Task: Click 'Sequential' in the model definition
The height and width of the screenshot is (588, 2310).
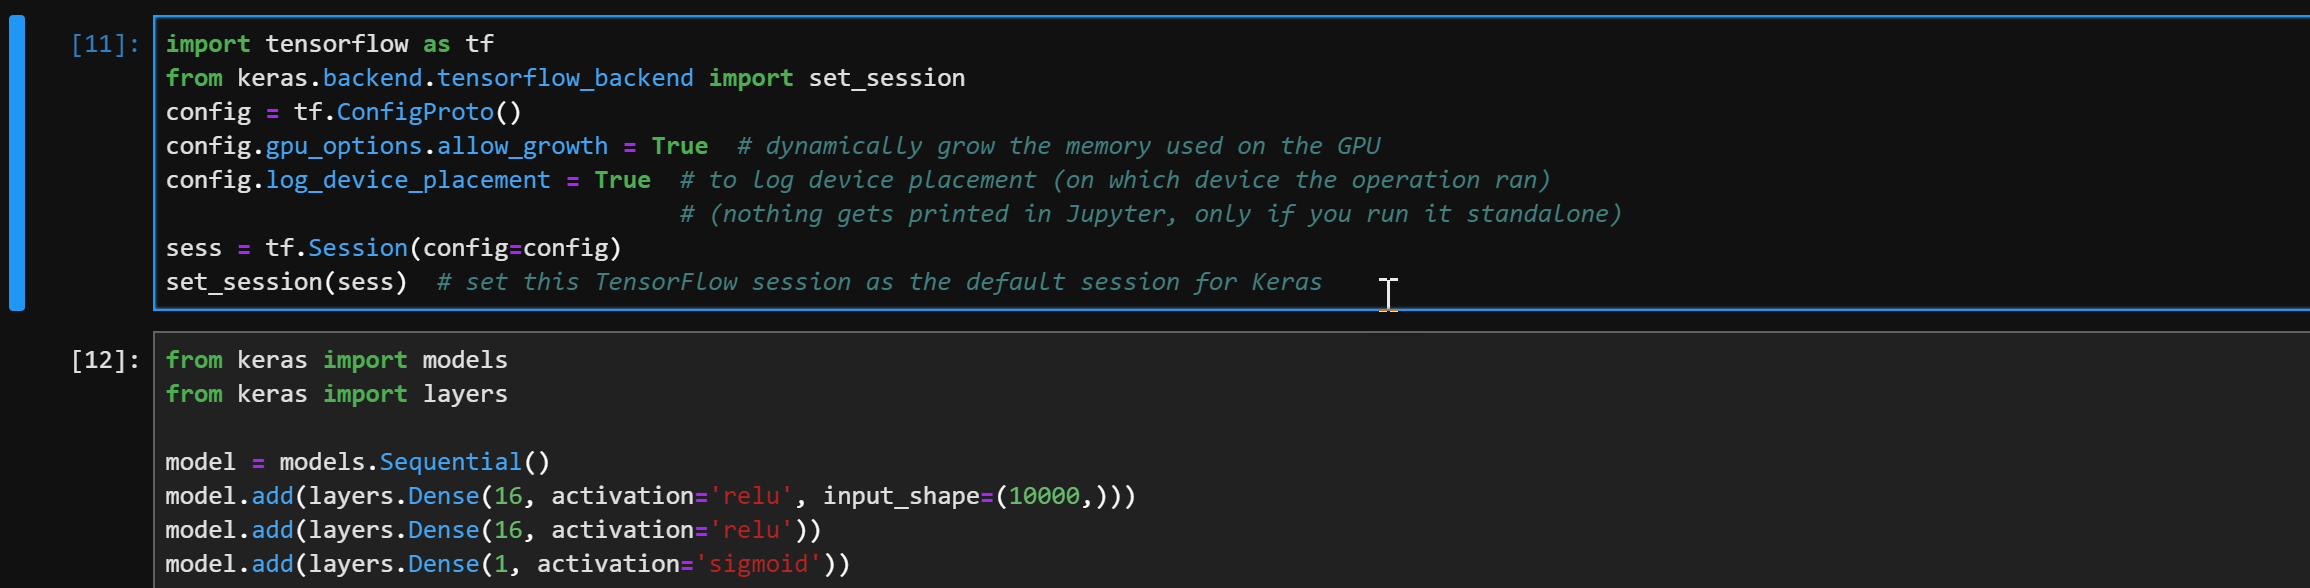Action: (450, 462)
